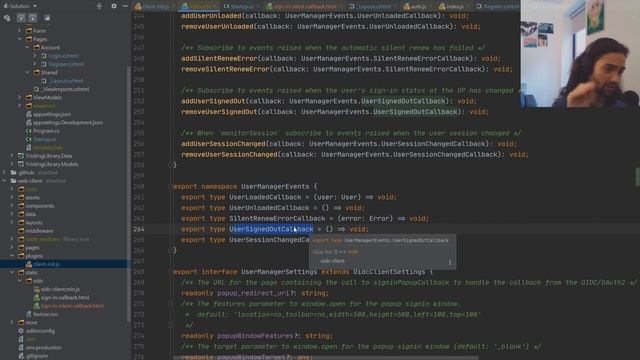Expand the data folder
The image size is (640, 360).
11,214
